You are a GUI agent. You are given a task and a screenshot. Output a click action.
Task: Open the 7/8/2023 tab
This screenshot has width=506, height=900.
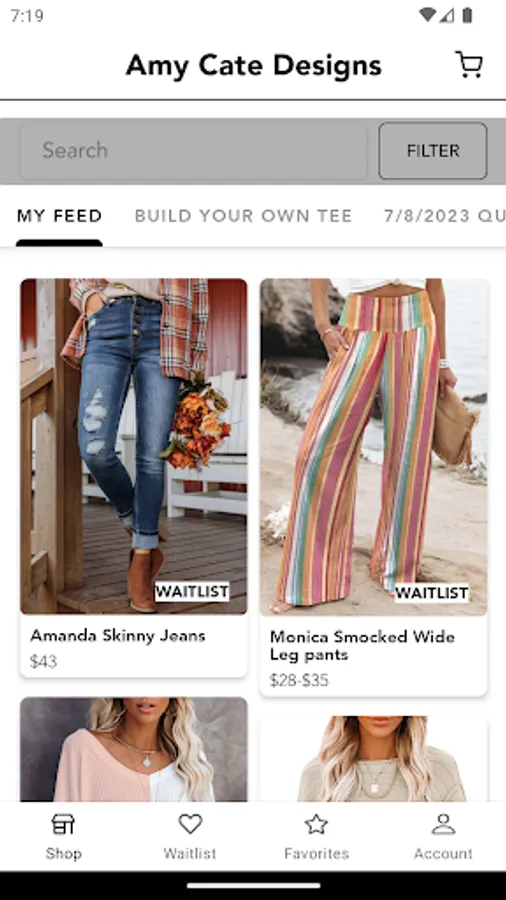click(445, 216)
